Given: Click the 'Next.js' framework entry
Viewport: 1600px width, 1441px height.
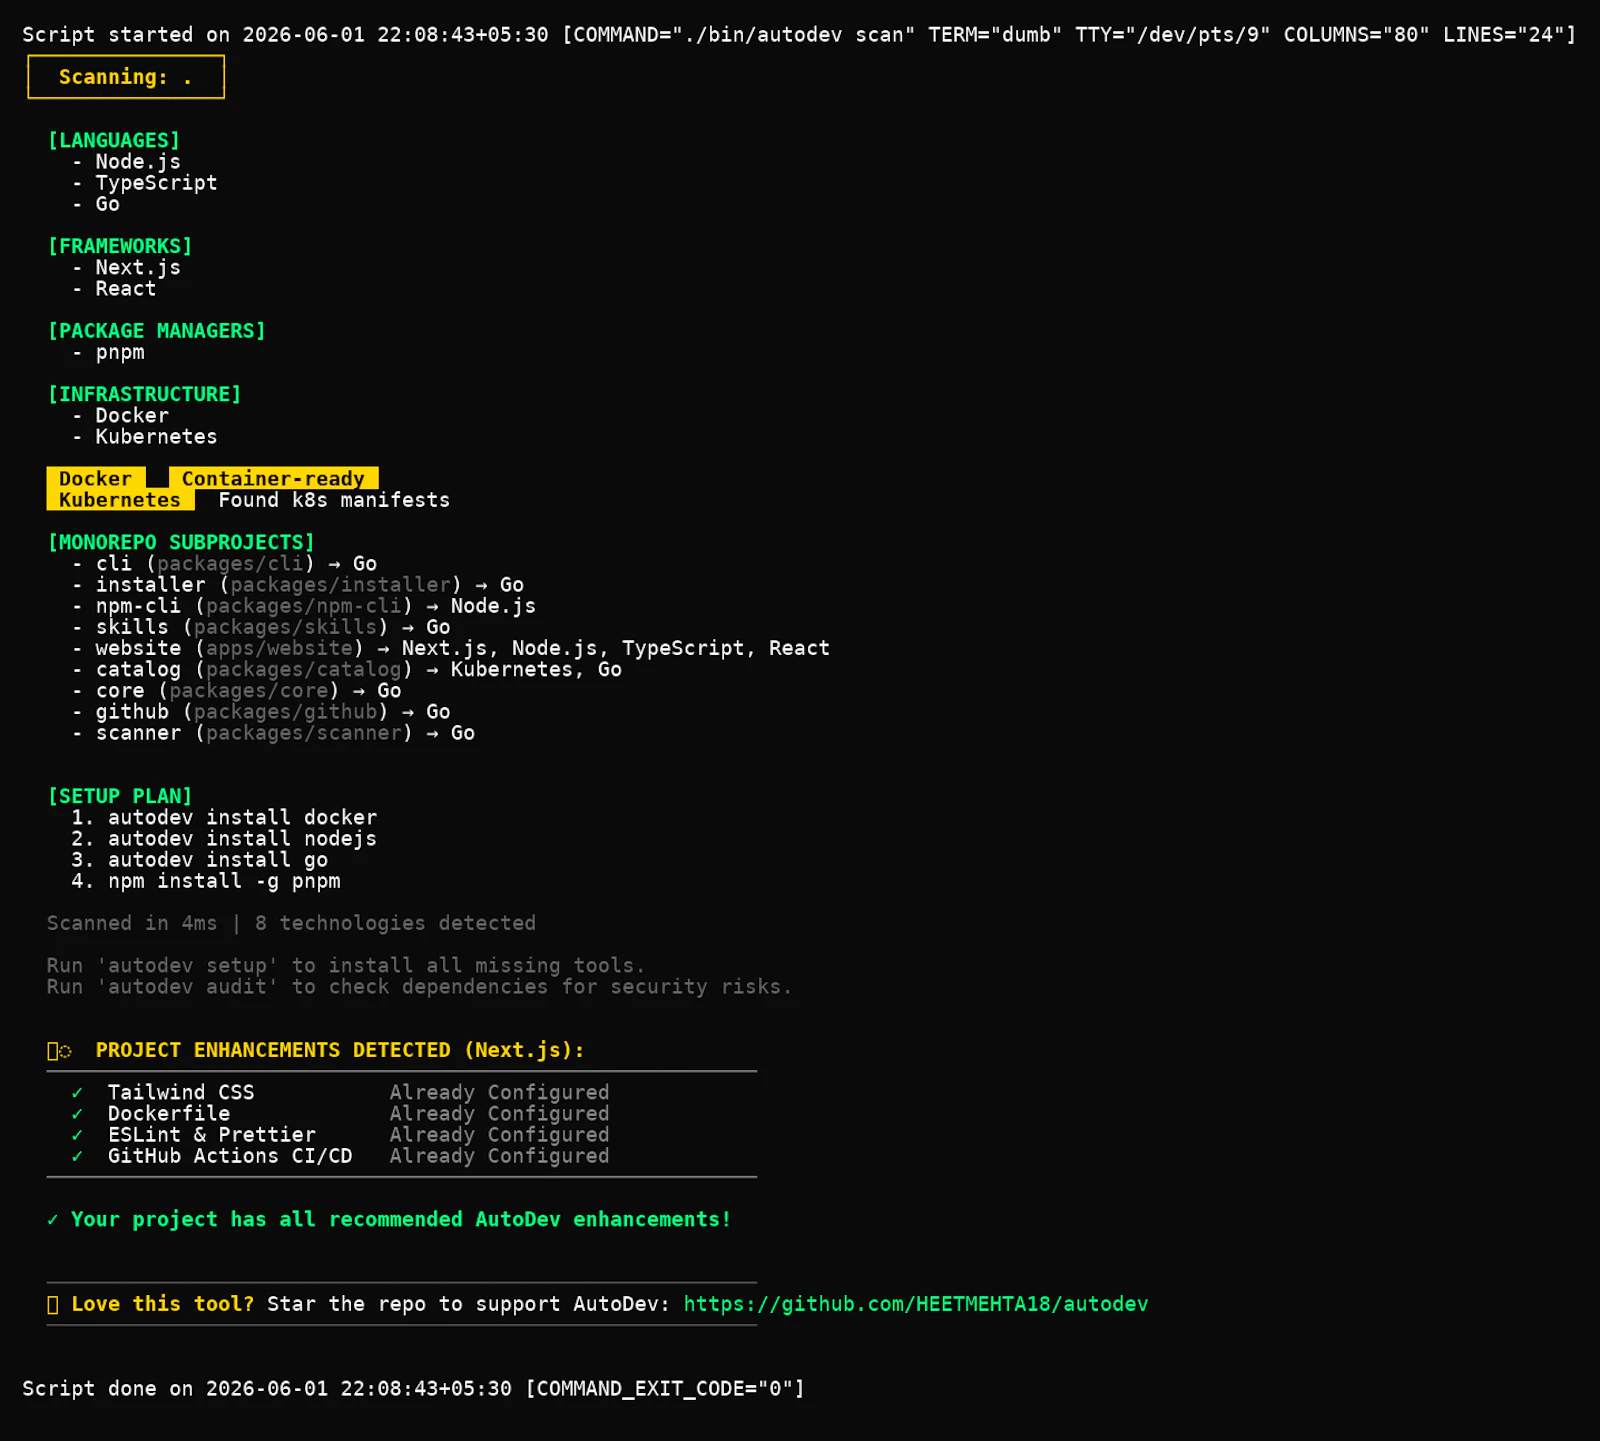Looking at the screenshot, I should click(138, 267).
